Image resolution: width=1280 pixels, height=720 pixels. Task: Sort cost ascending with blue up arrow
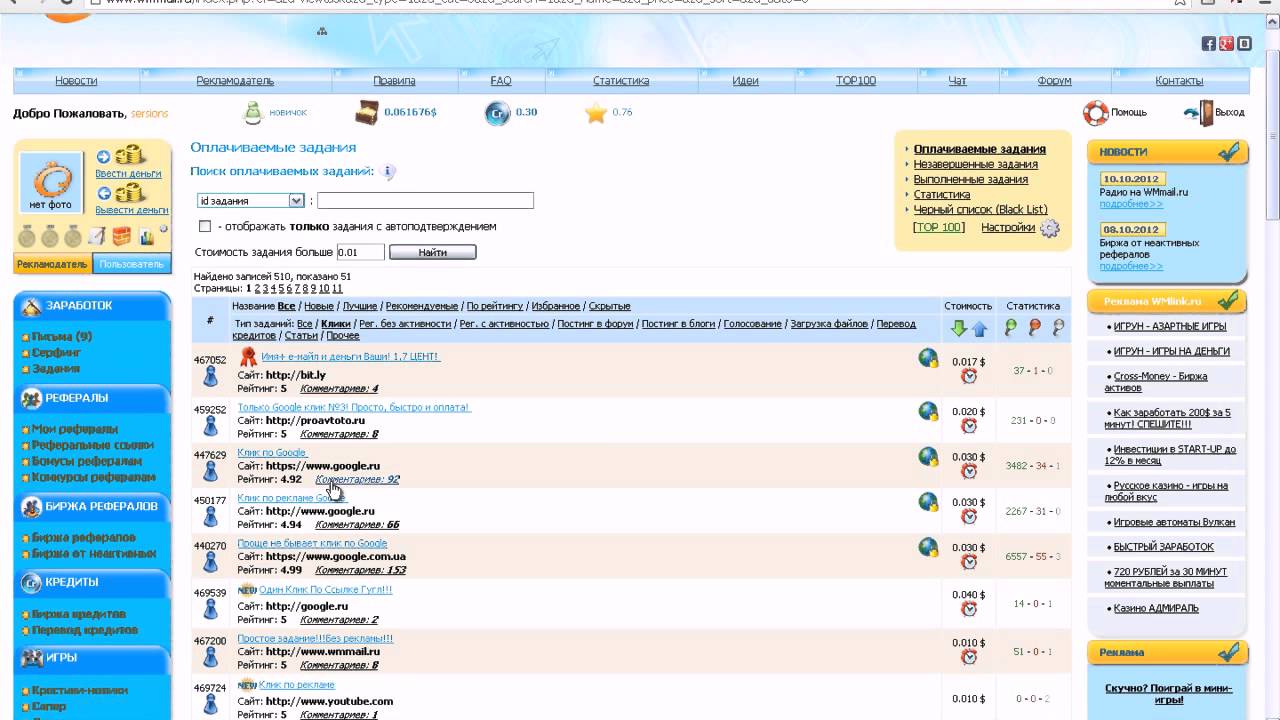click(x=979, y=328)
